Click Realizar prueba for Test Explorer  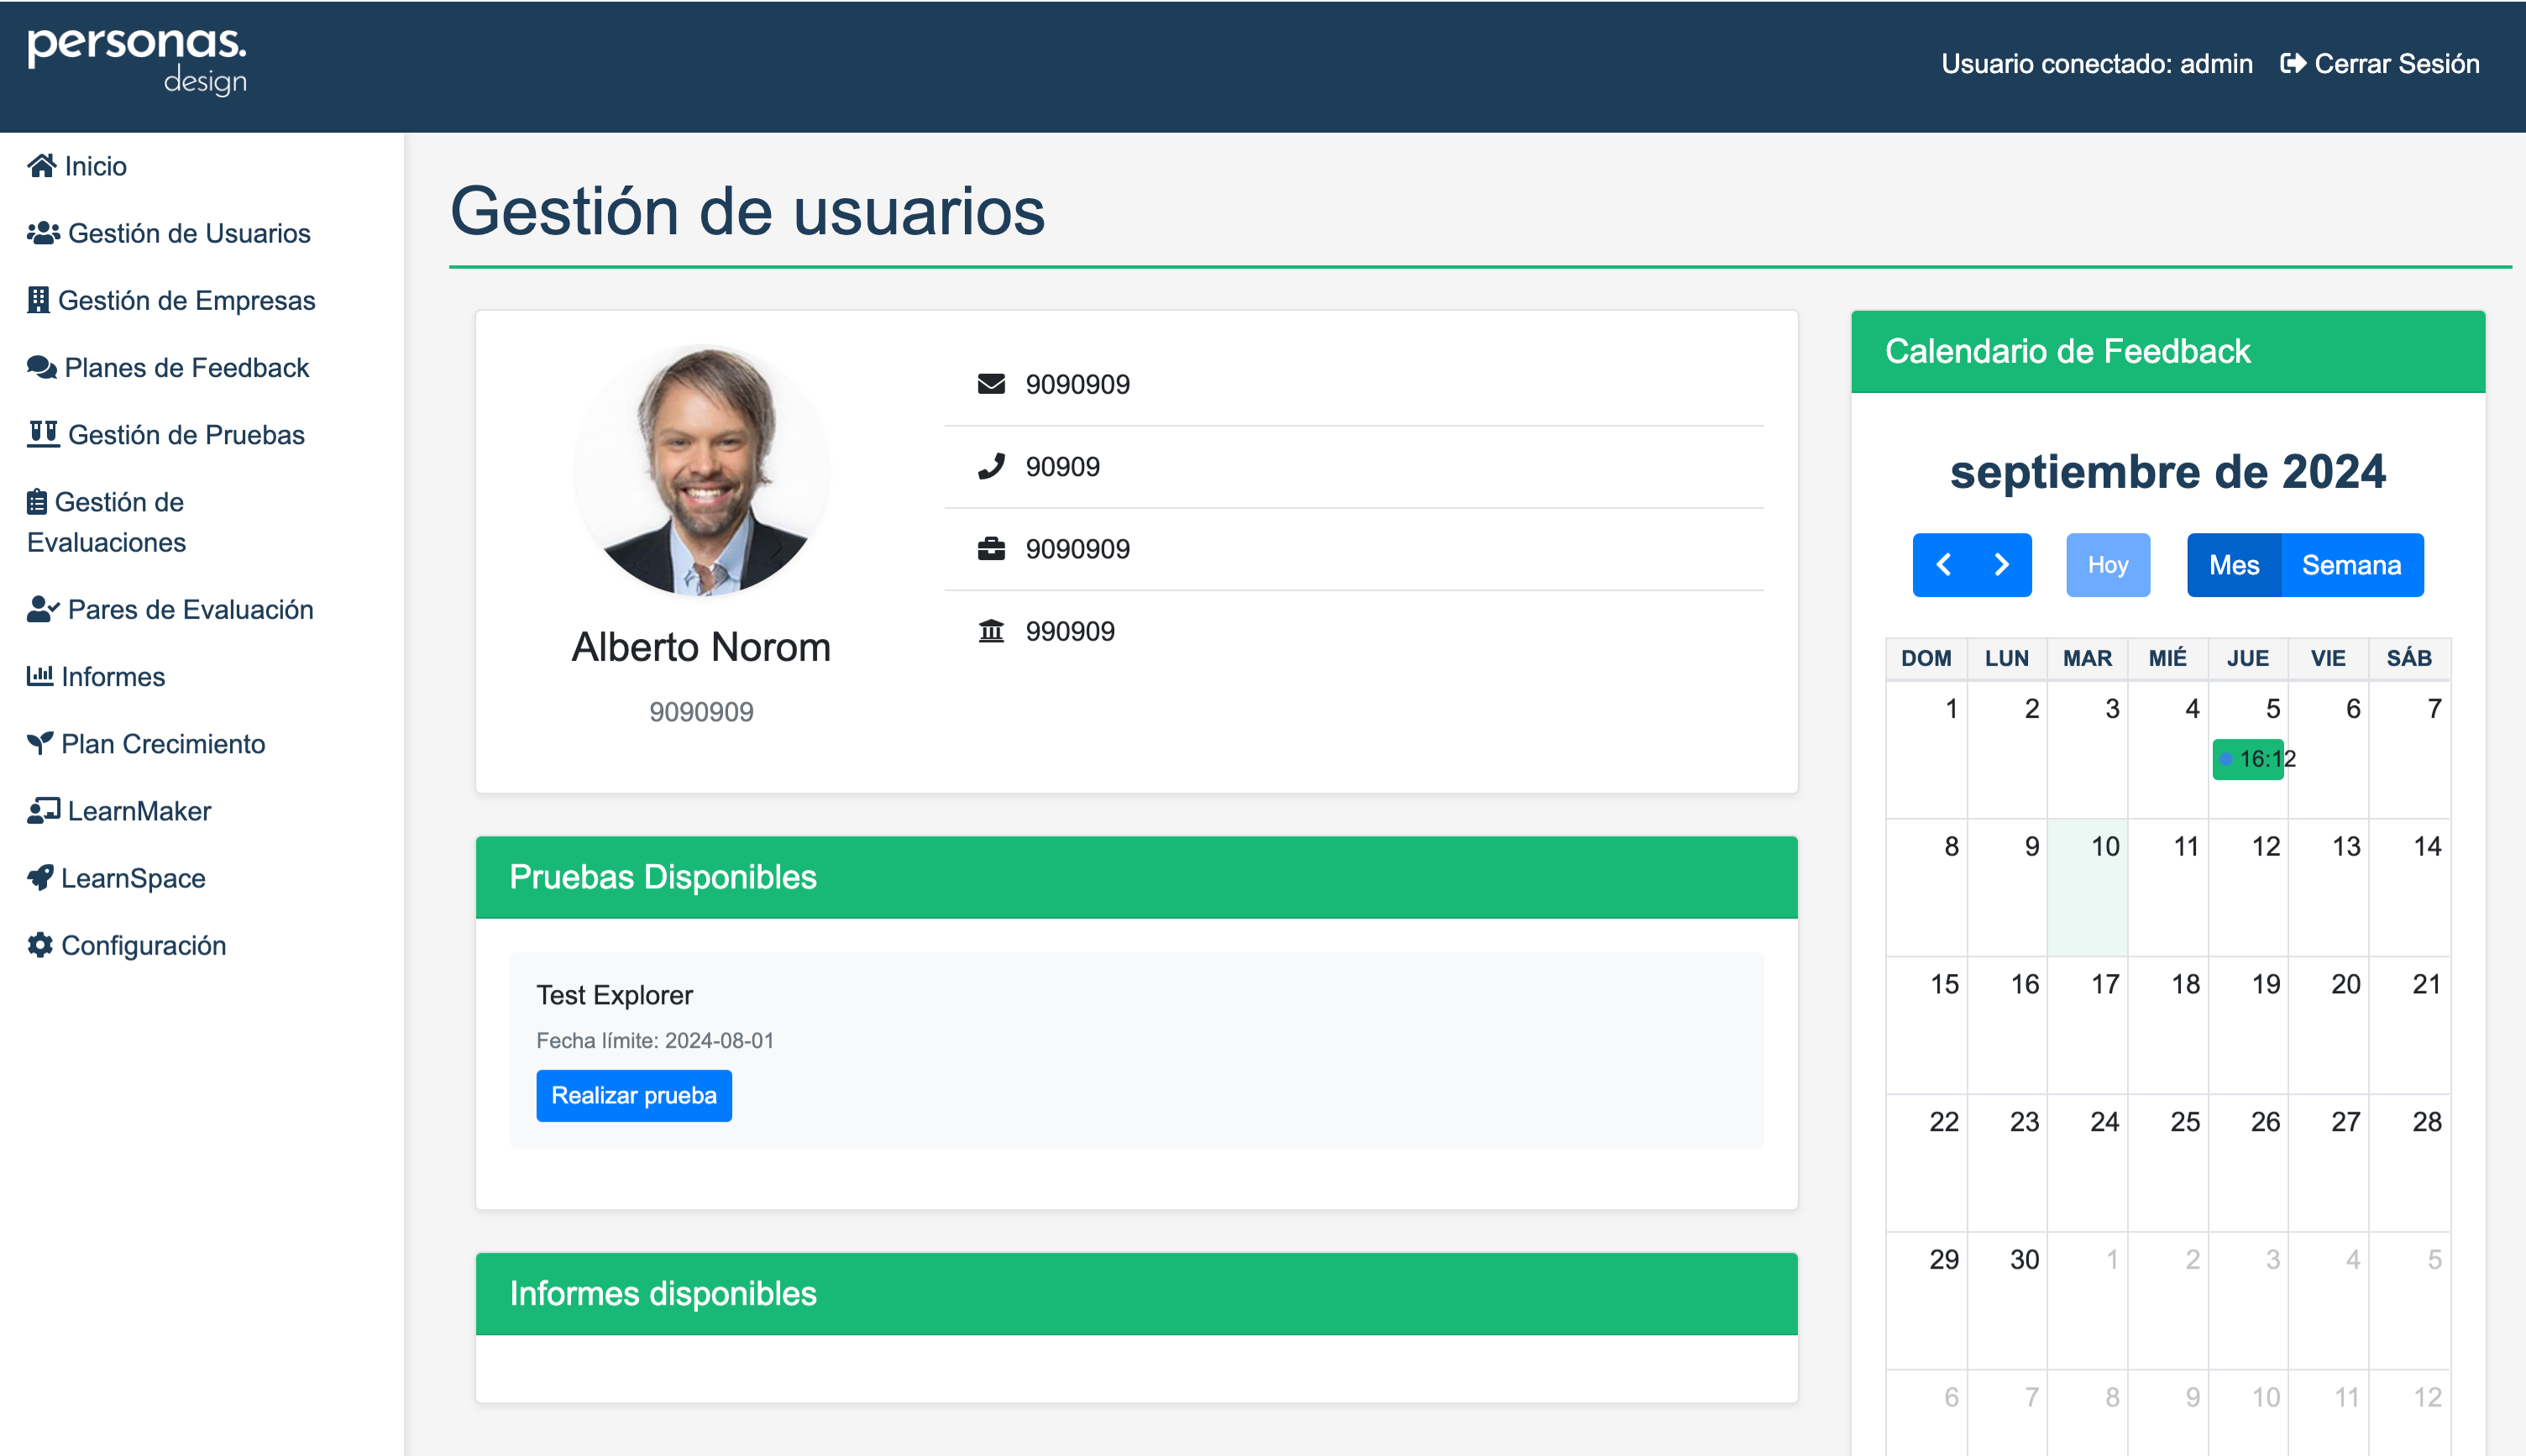[633, 1095]
